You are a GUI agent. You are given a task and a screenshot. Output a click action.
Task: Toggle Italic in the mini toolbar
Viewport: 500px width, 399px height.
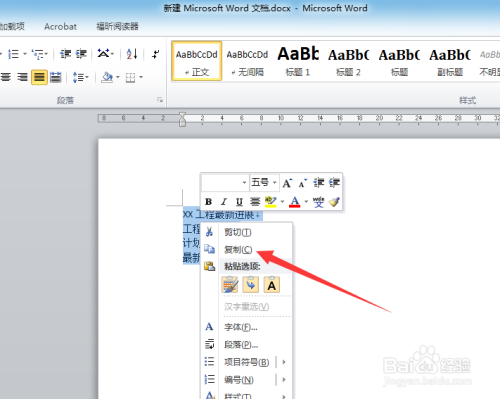(224, 202)
